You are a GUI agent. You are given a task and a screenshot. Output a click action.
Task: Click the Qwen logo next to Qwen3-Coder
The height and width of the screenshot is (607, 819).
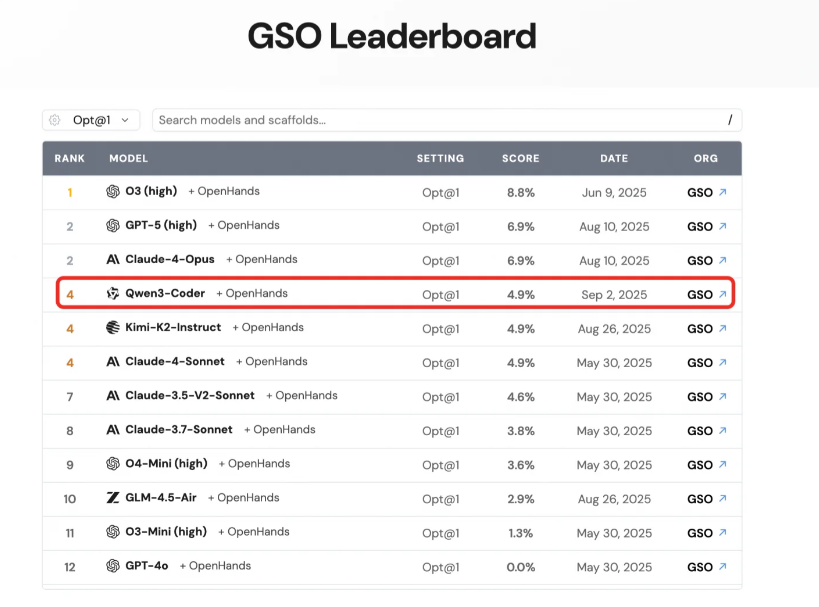pos(113,294)
